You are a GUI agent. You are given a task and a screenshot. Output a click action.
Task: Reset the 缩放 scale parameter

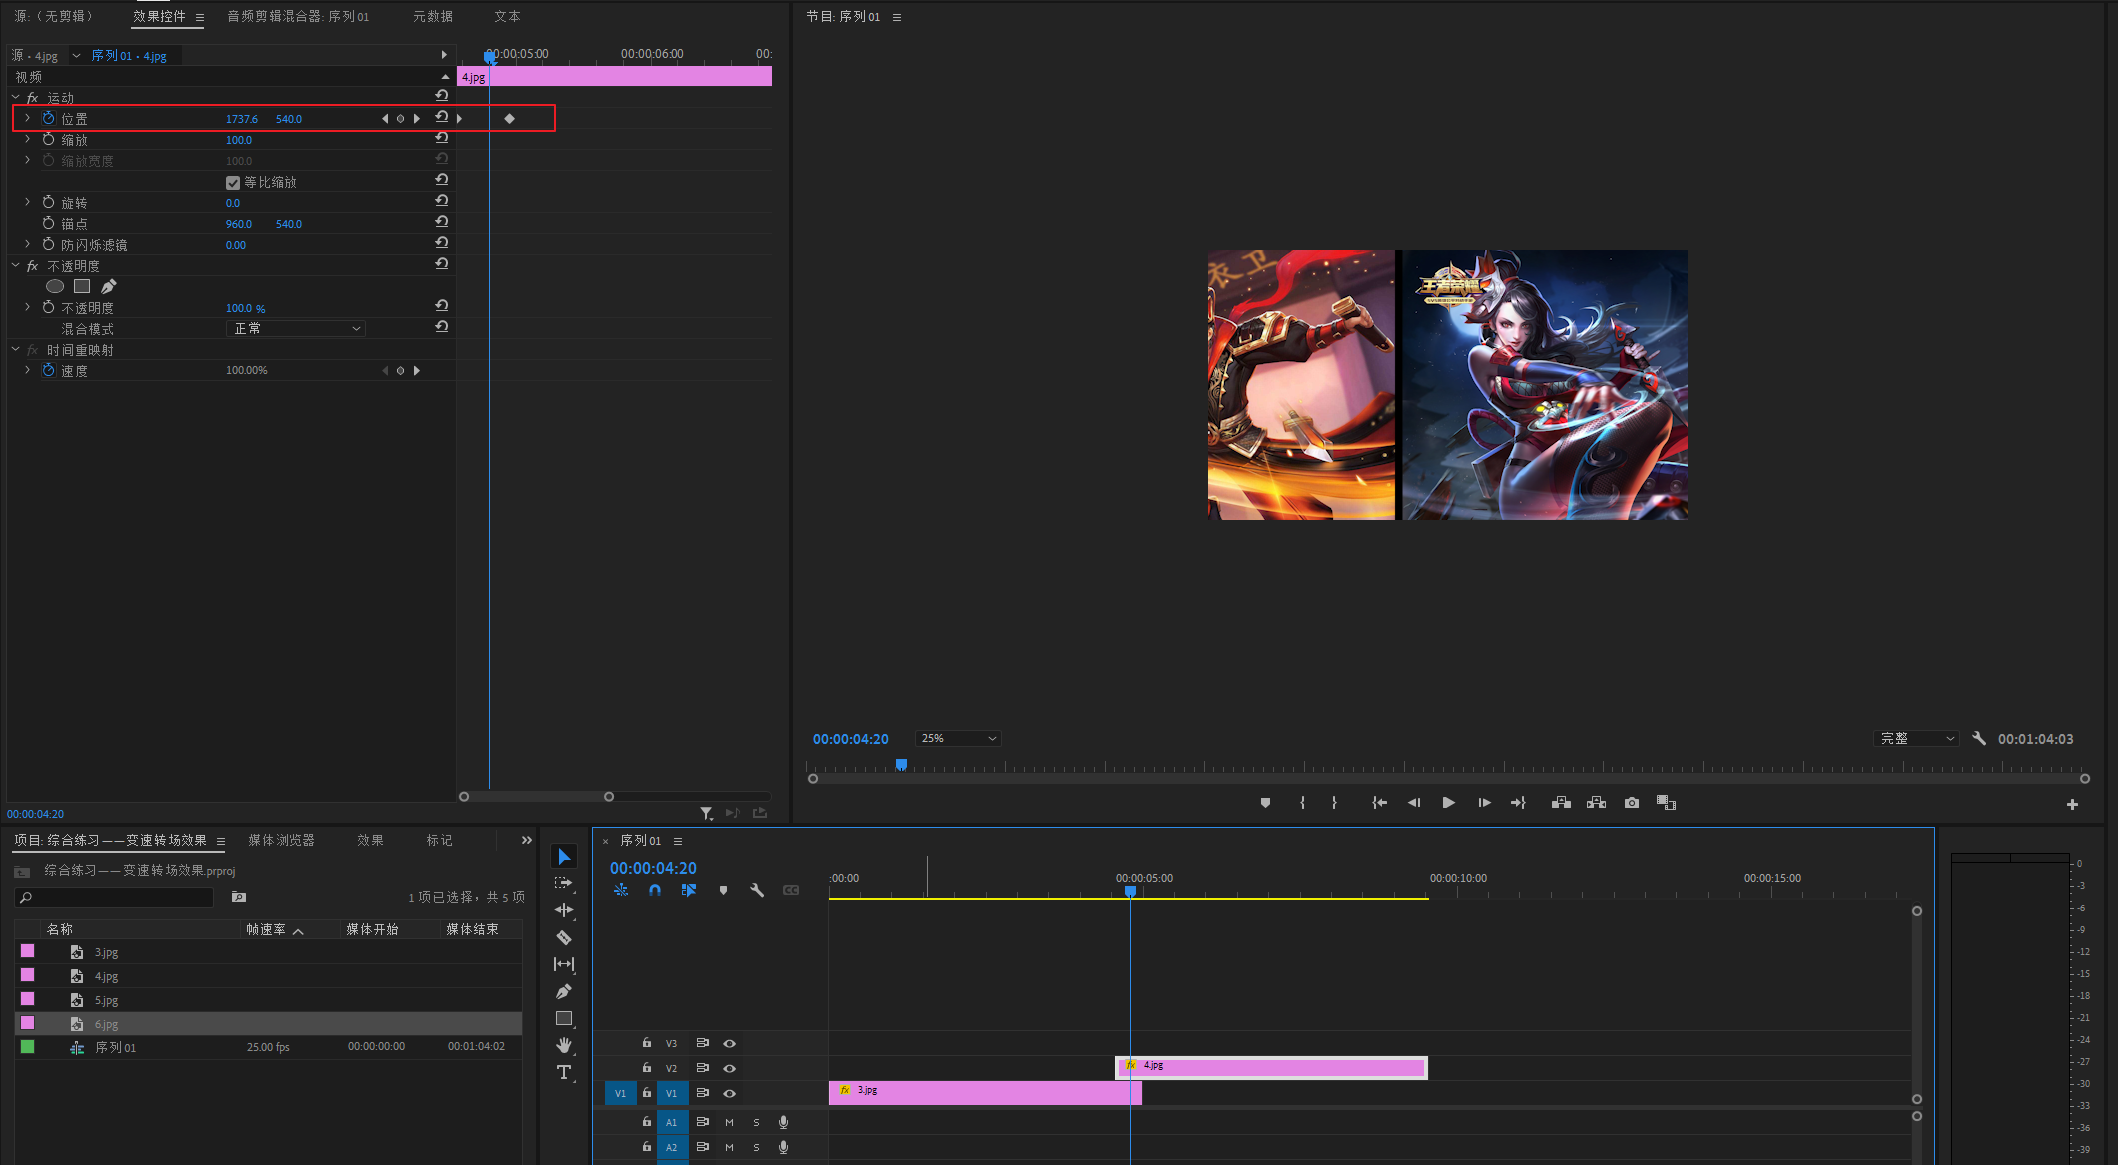tap(441, 139)
